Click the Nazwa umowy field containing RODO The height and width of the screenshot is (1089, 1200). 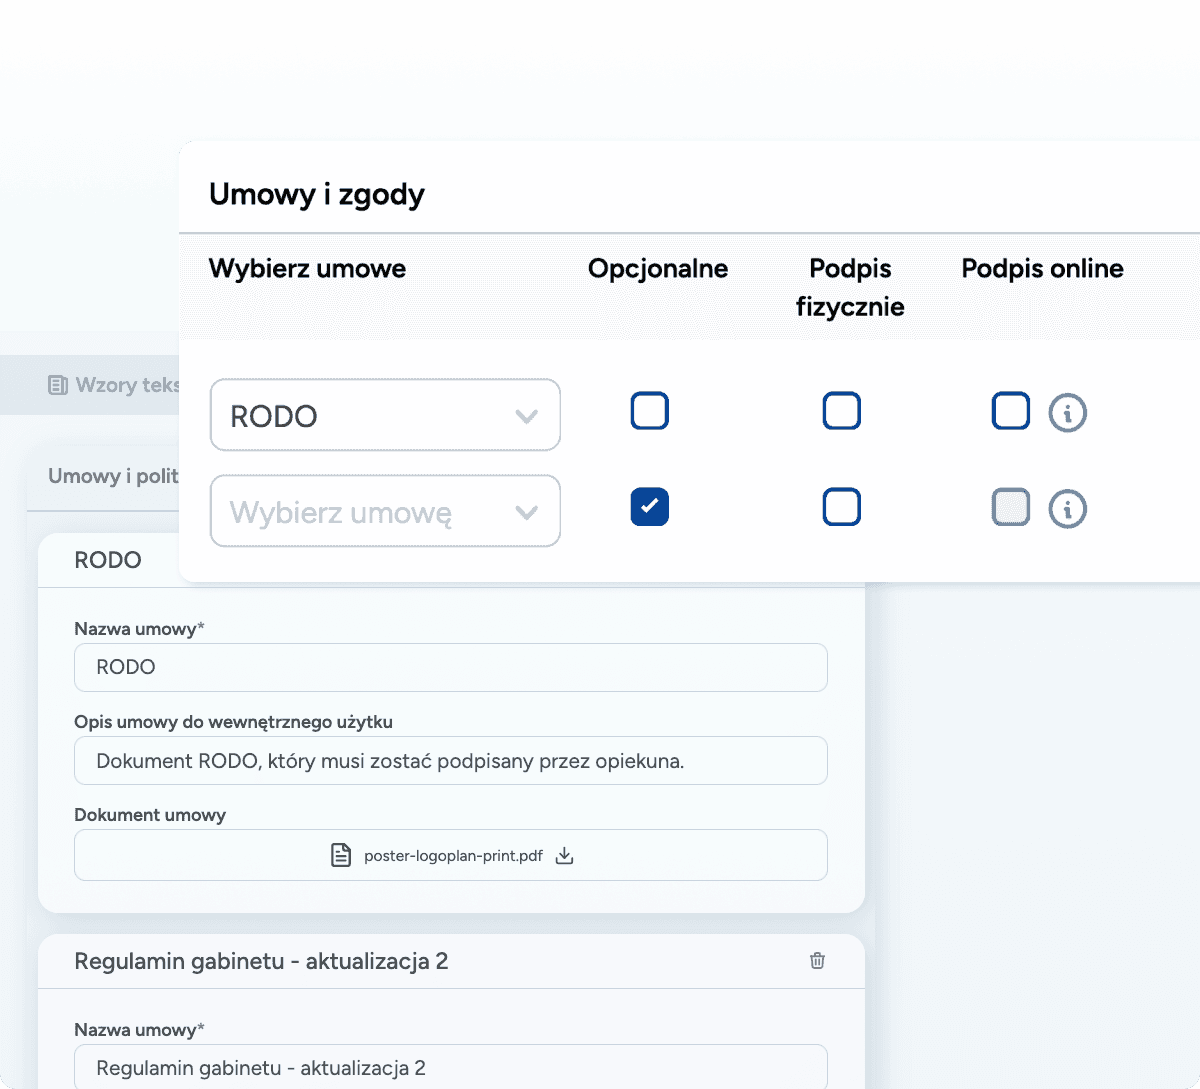pos(450,667)
